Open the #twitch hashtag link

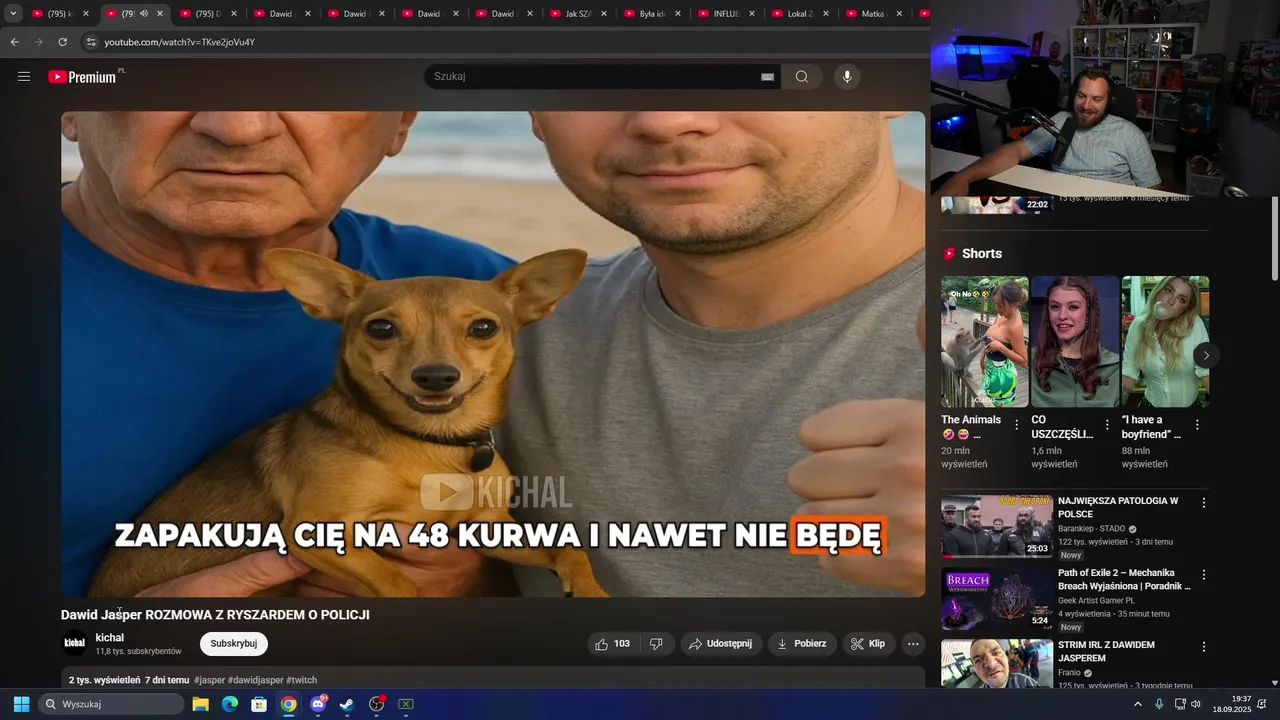click(x=302, y=680)
